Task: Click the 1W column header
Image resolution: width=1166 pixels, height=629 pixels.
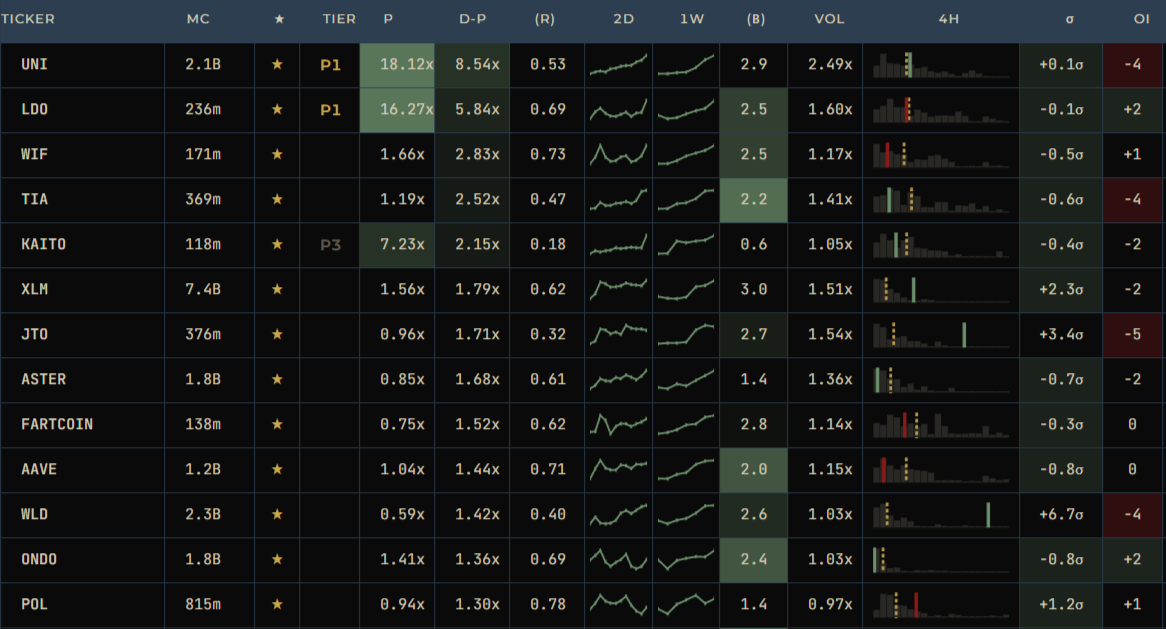Action: coord(692,19)
